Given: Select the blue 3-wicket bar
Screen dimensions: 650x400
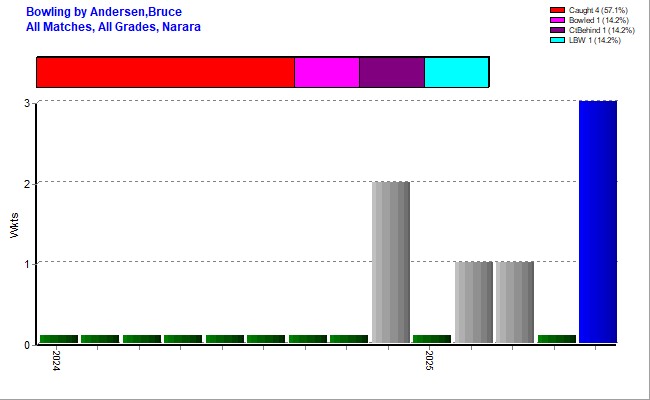Looking at the screenshot, I should 598,222.
